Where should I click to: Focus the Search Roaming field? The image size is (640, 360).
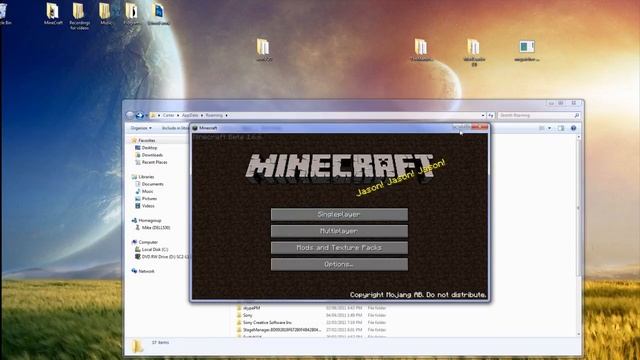(539, 116)
